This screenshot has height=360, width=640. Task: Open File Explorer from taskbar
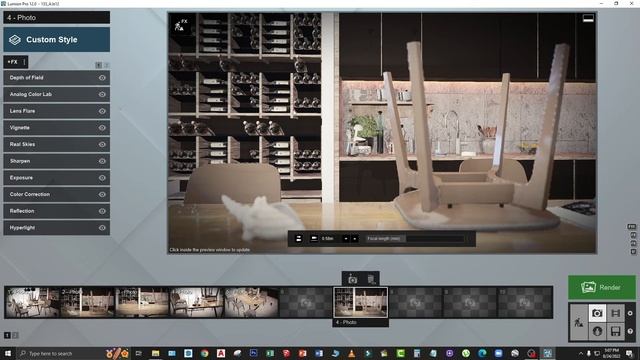156,353
